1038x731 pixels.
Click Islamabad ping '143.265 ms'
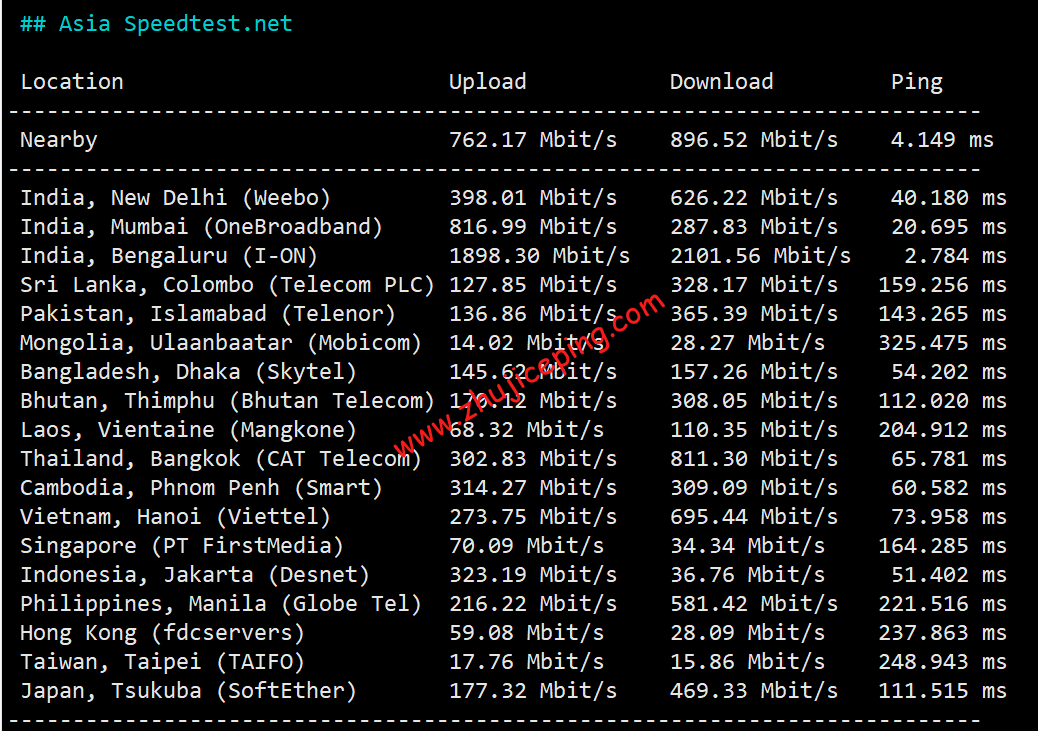point(943,314)
